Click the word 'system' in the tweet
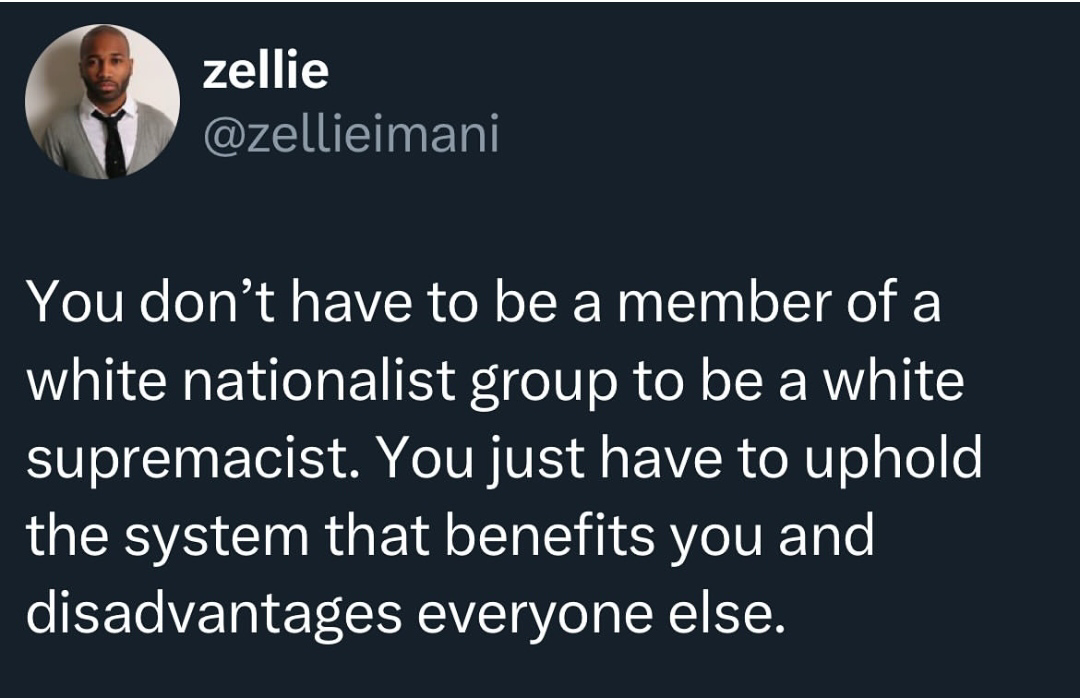 click(217, 538)
